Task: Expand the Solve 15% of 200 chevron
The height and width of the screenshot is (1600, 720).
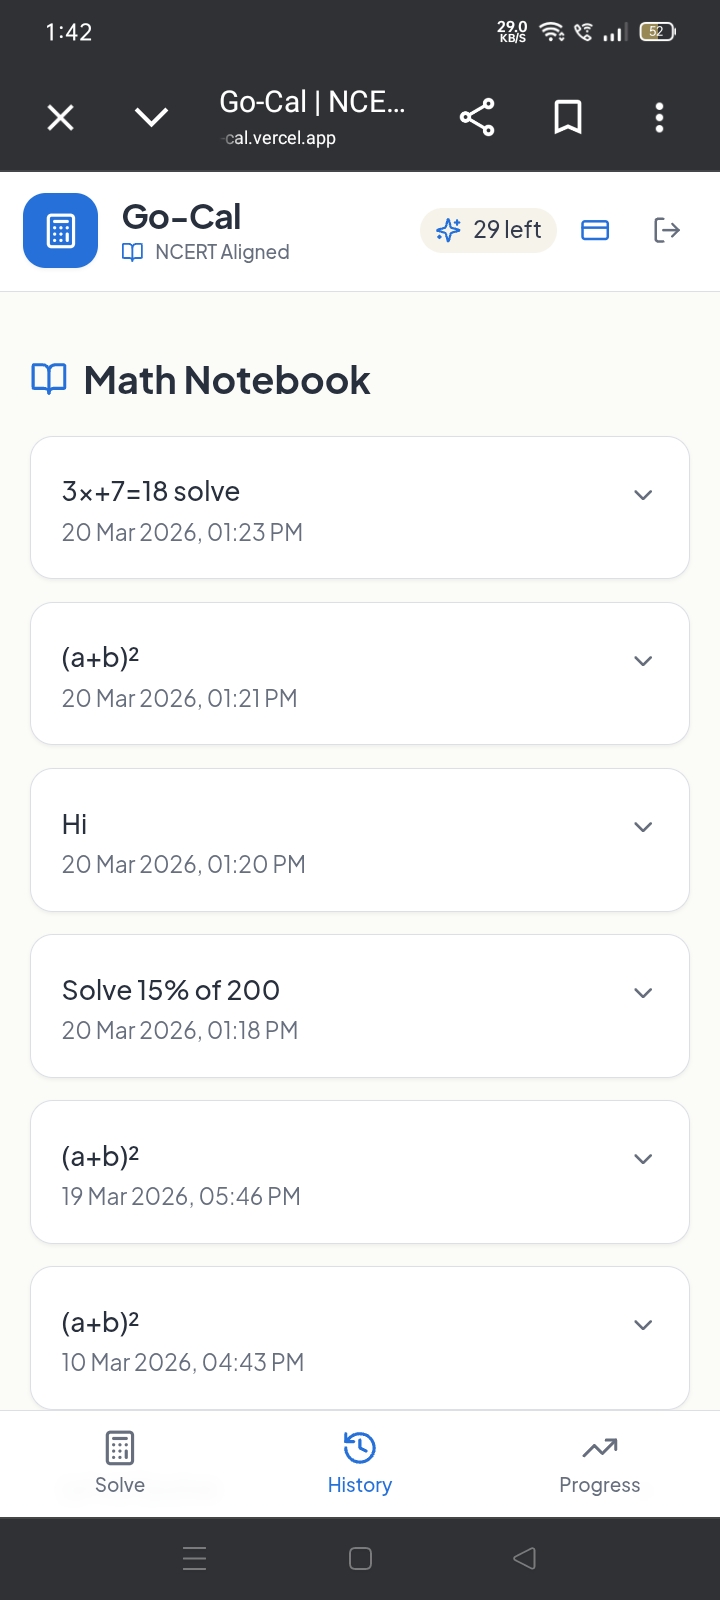Action: (x=643, y=993)
